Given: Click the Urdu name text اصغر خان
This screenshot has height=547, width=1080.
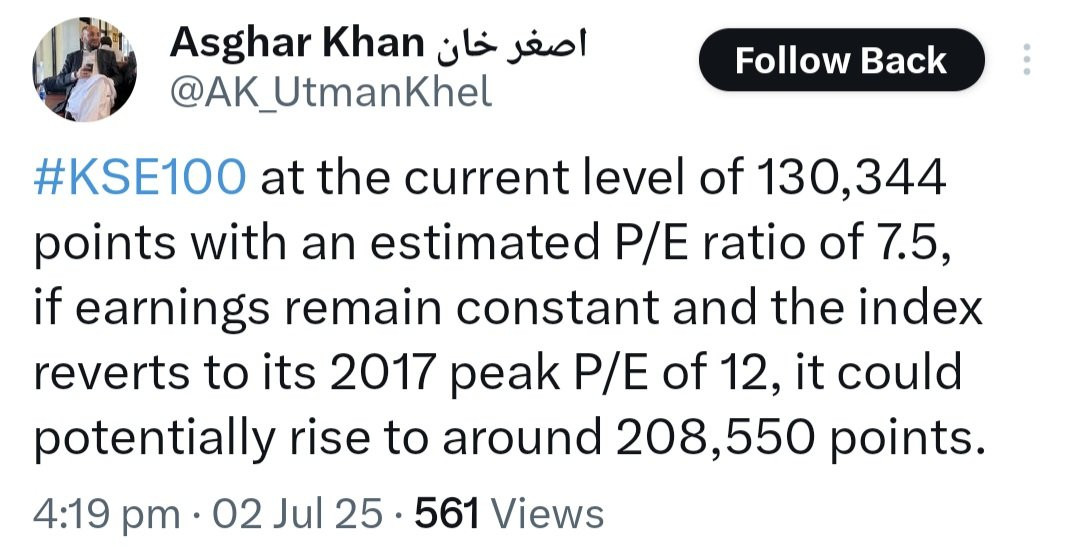Looking at the screenshot, I should click(x=510, y=44).
